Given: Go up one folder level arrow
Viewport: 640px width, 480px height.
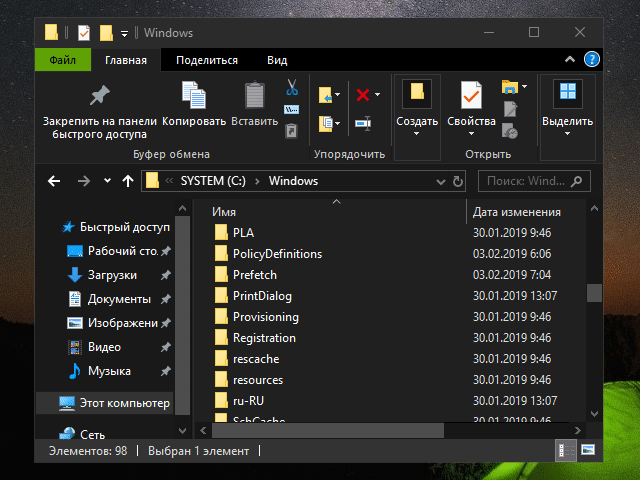Looking at the screenshot, I should (128, 181).
